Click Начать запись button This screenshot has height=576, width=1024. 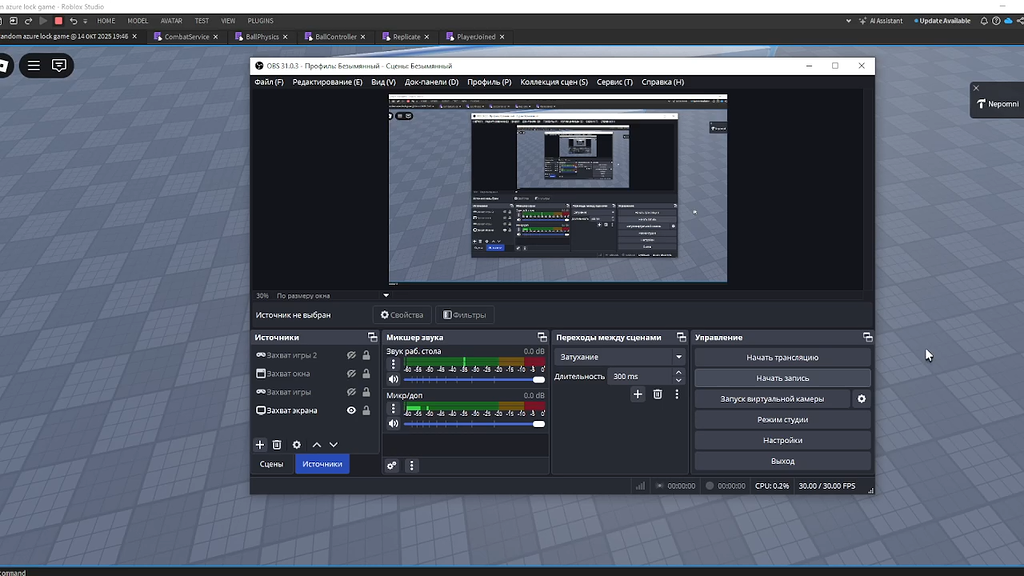782,378
